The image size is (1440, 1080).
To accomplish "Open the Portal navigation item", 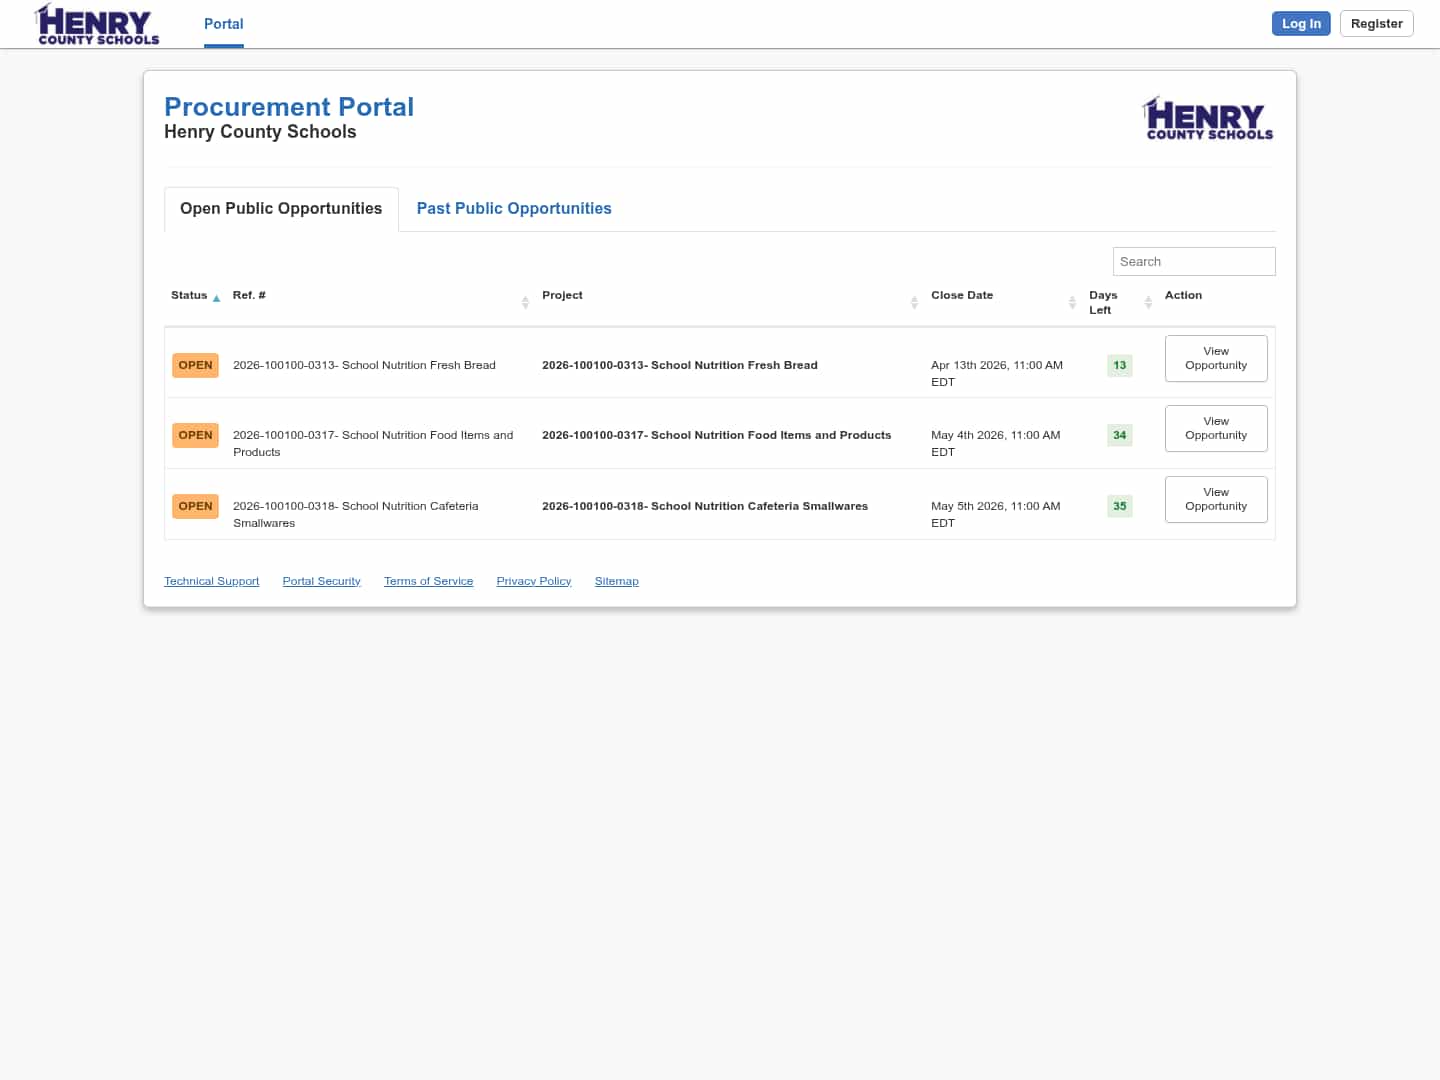I will click(223, 24).
